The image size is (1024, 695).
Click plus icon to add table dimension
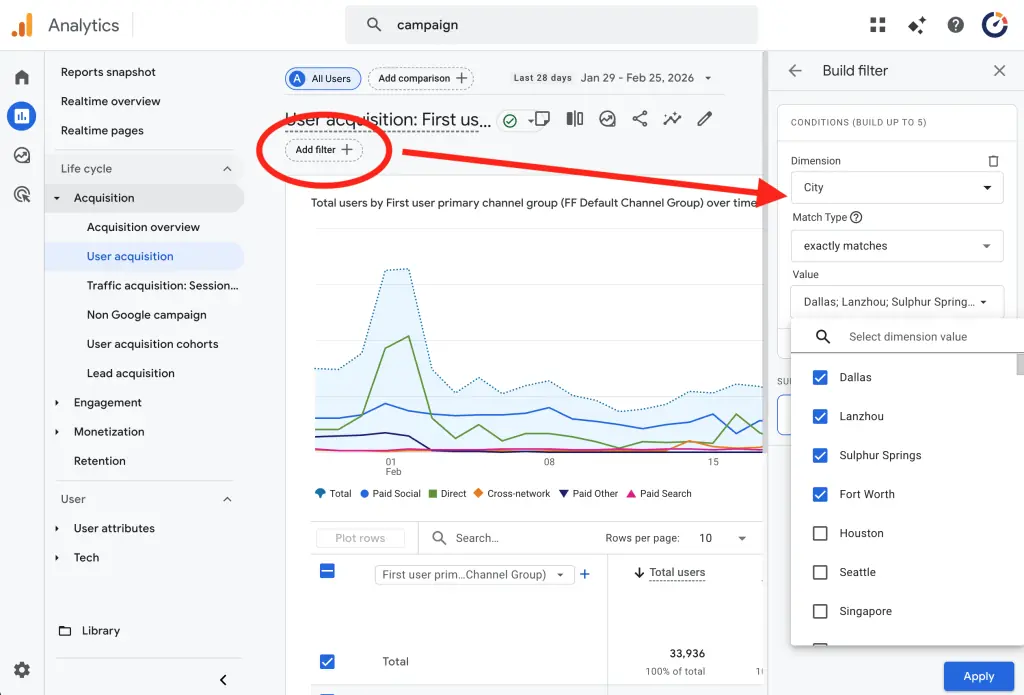point(585,574)
